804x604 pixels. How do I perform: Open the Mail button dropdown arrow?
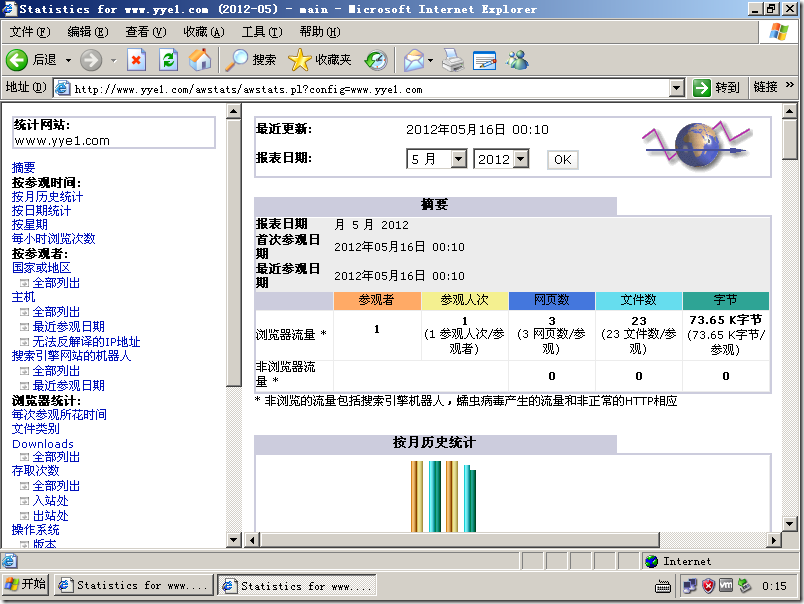click(x=430, y=61)
